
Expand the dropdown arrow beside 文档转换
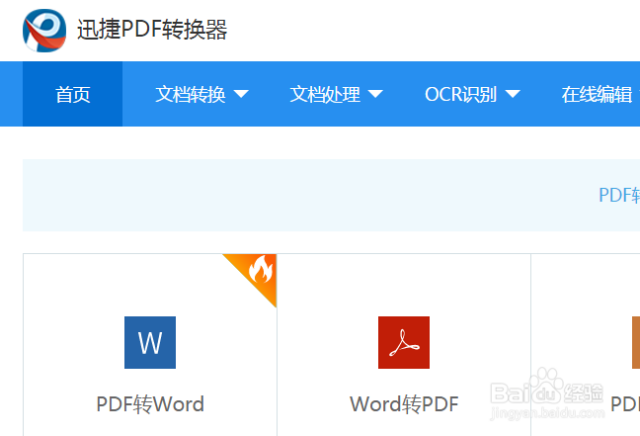point(241,94)
